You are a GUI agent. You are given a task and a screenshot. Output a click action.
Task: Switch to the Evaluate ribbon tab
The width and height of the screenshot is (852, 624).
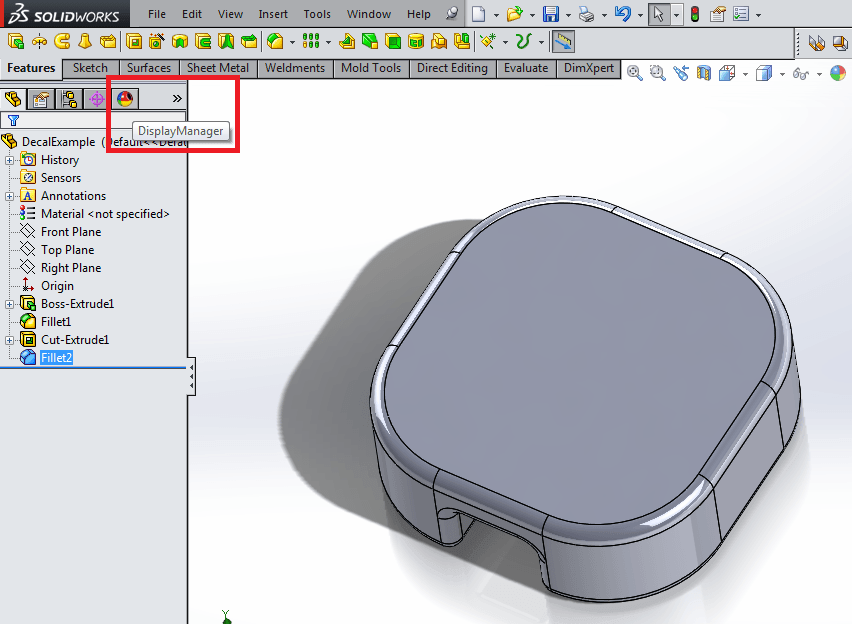[x=526, y=68]
